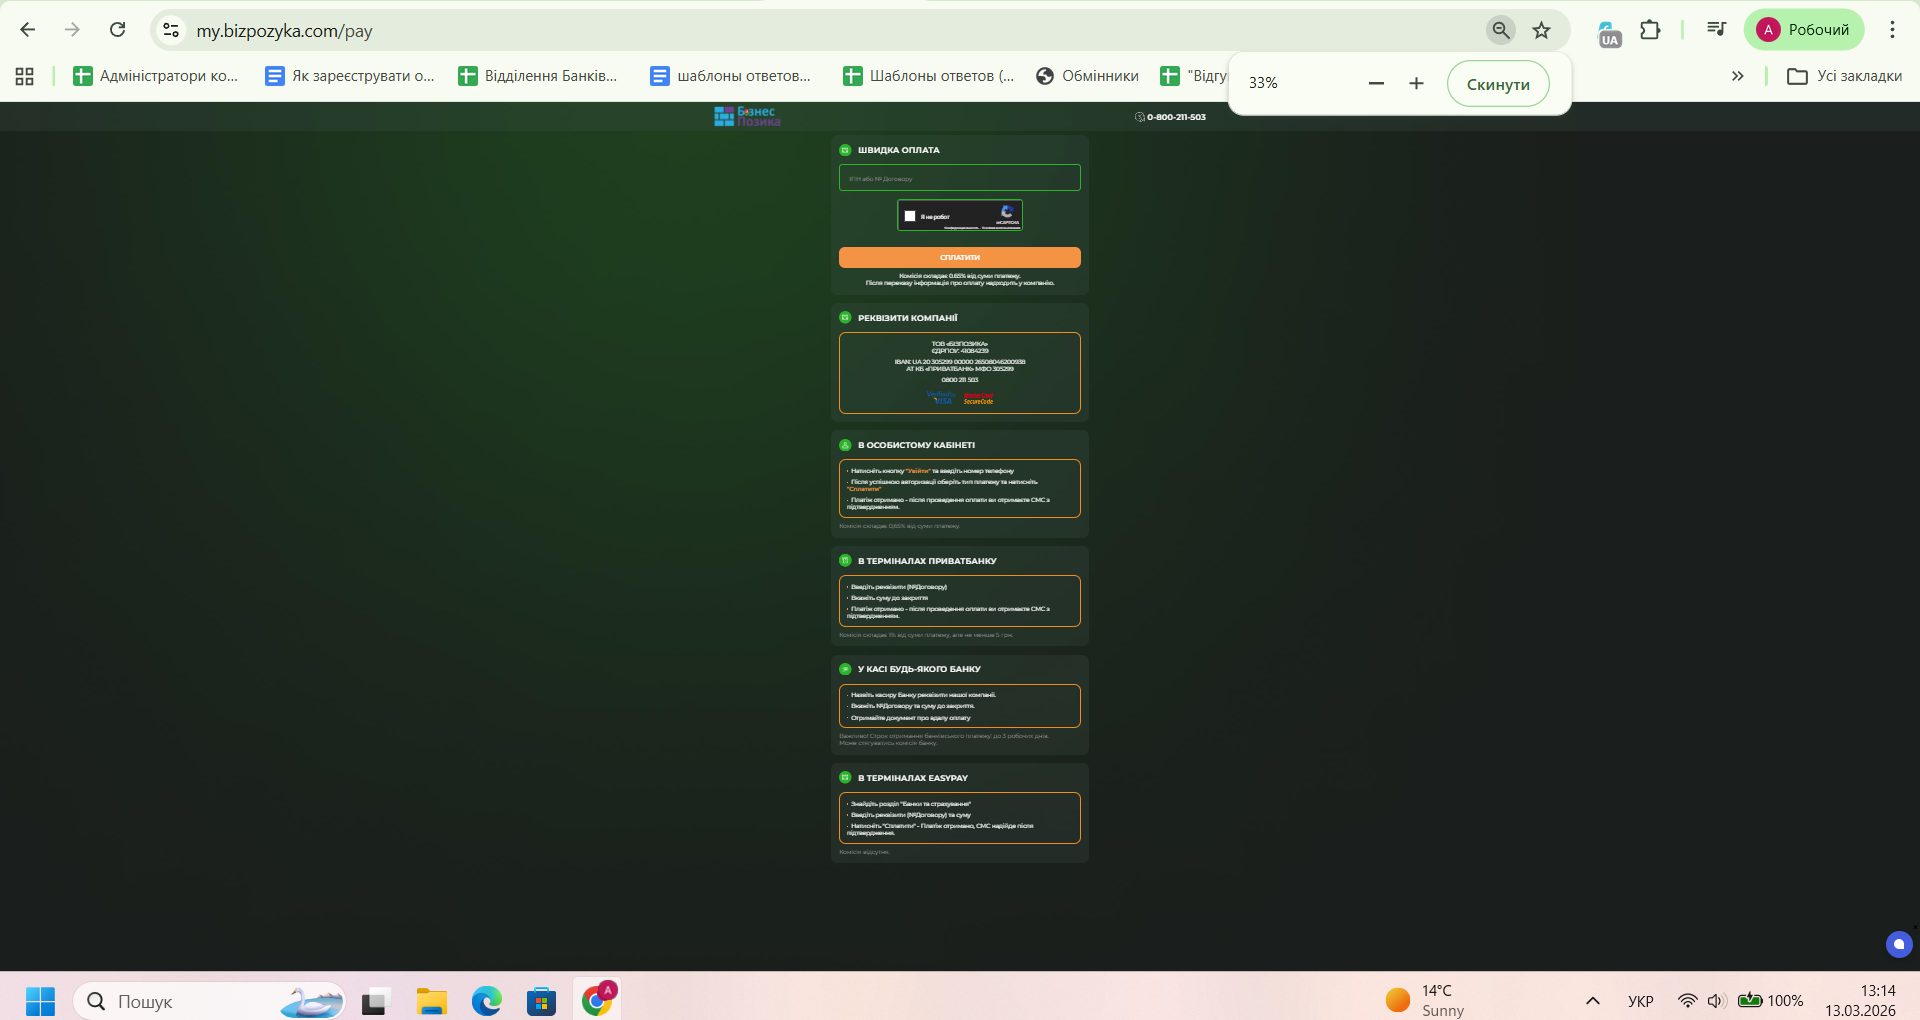1920x1020 pixels.
Task: Open the Як зареєструвати о... bookmark
Action: (350, 76)
